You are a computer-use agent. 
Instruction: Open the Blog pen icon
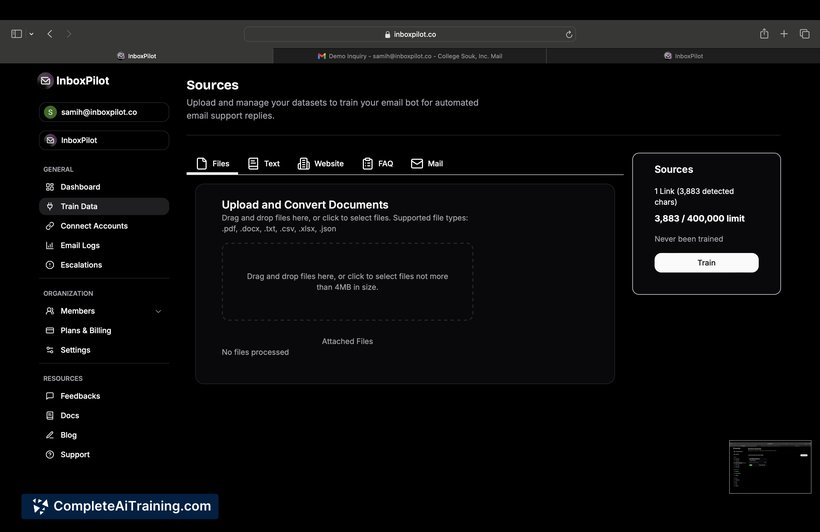tap(50, 435)
